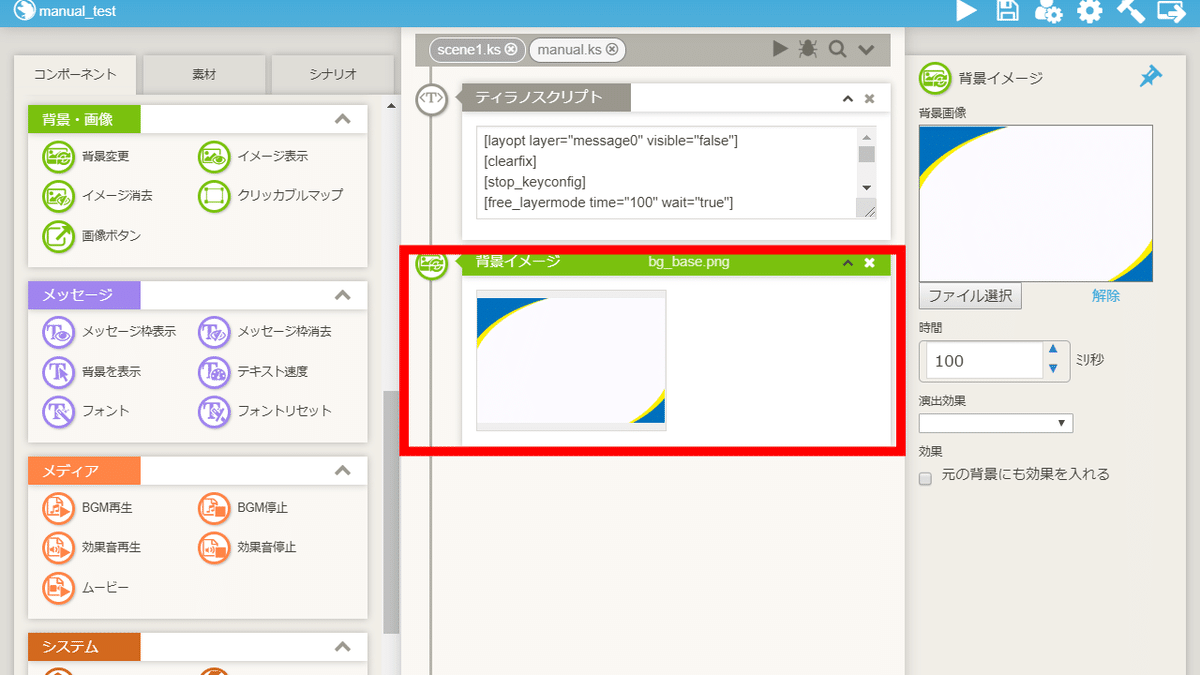
Task: Click the 背景画像 preview in properties
Action: [1036, 203]
